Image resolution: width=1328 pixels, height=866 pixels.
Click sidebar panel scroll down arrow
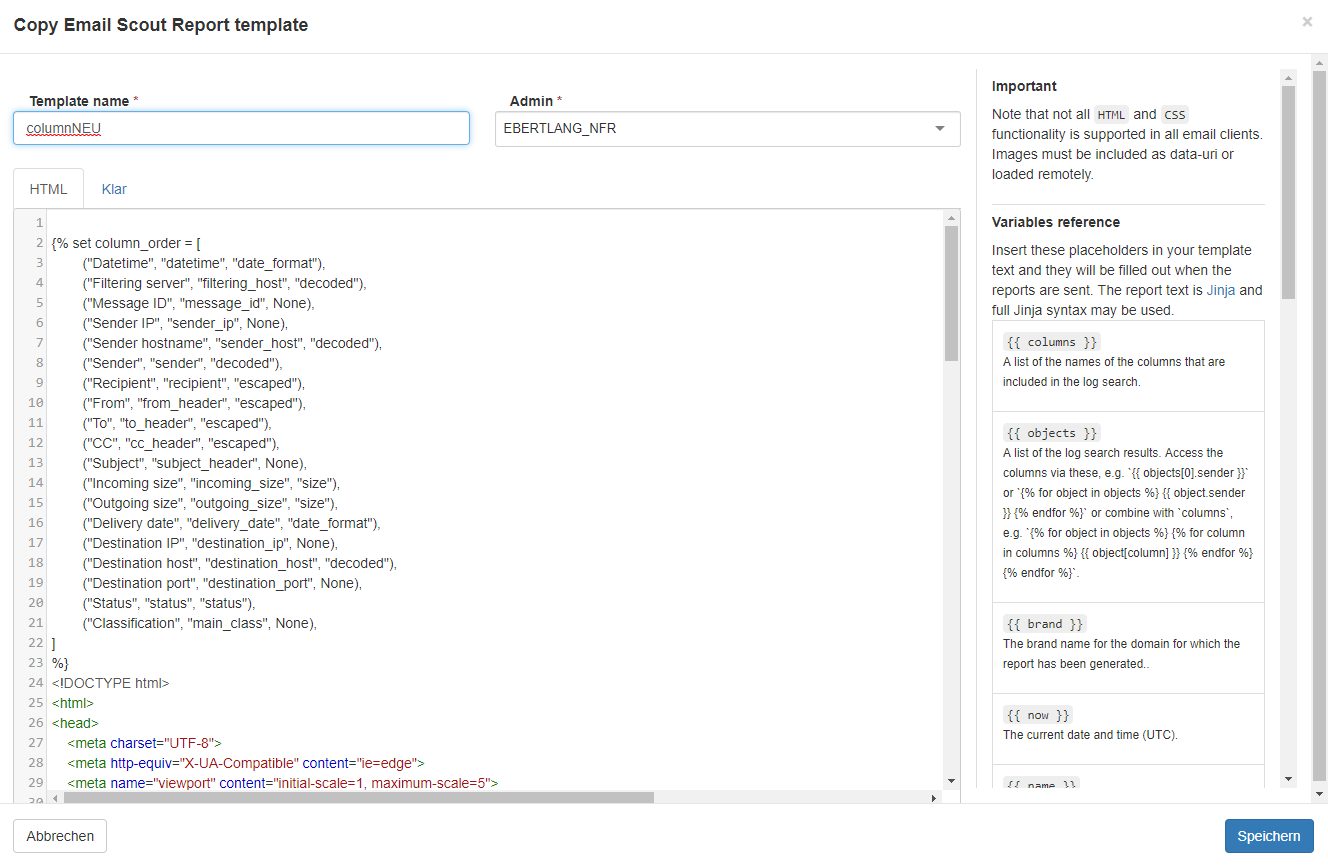1288,779
